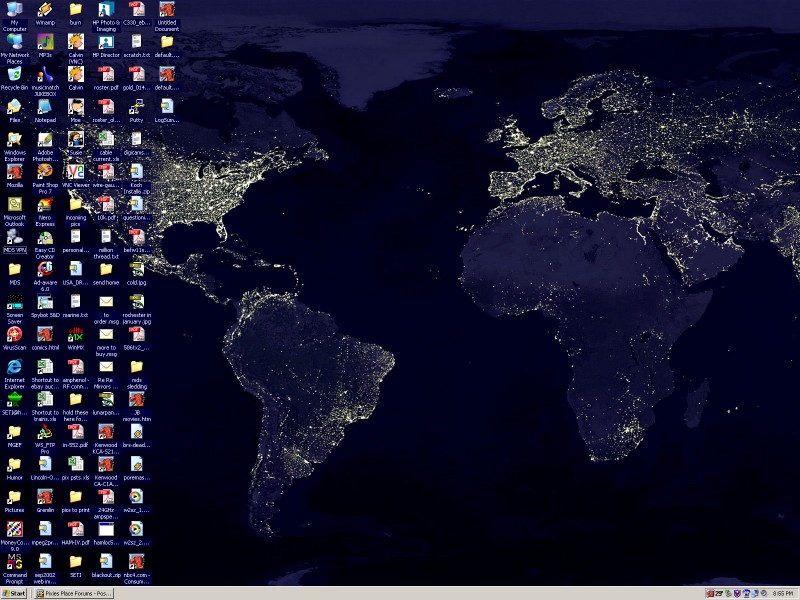Launch the WS_FTP Pro shortcut
Screen dimensions: 800x600
[x=45, y=432]
